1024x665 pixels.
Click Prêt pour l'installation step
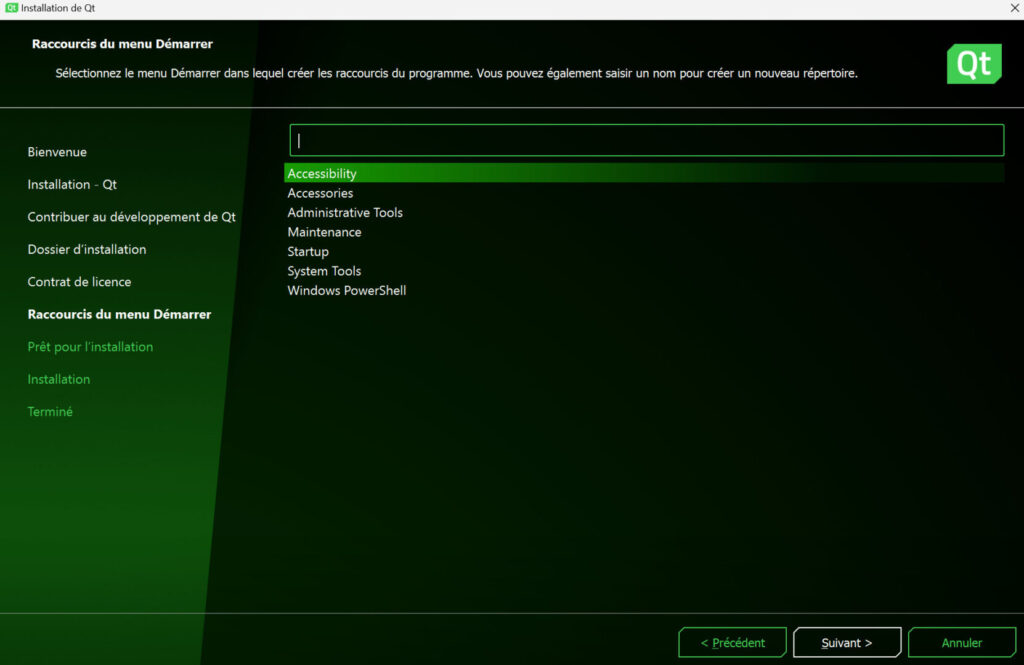(90, 347)
